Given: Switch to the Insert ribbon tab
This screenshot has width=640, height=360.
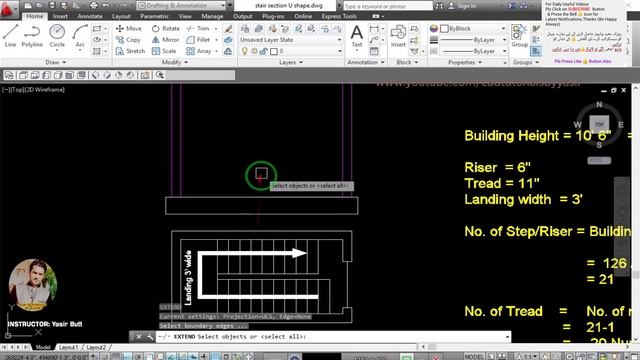Looking at the screenshot, I should [60, 16].
